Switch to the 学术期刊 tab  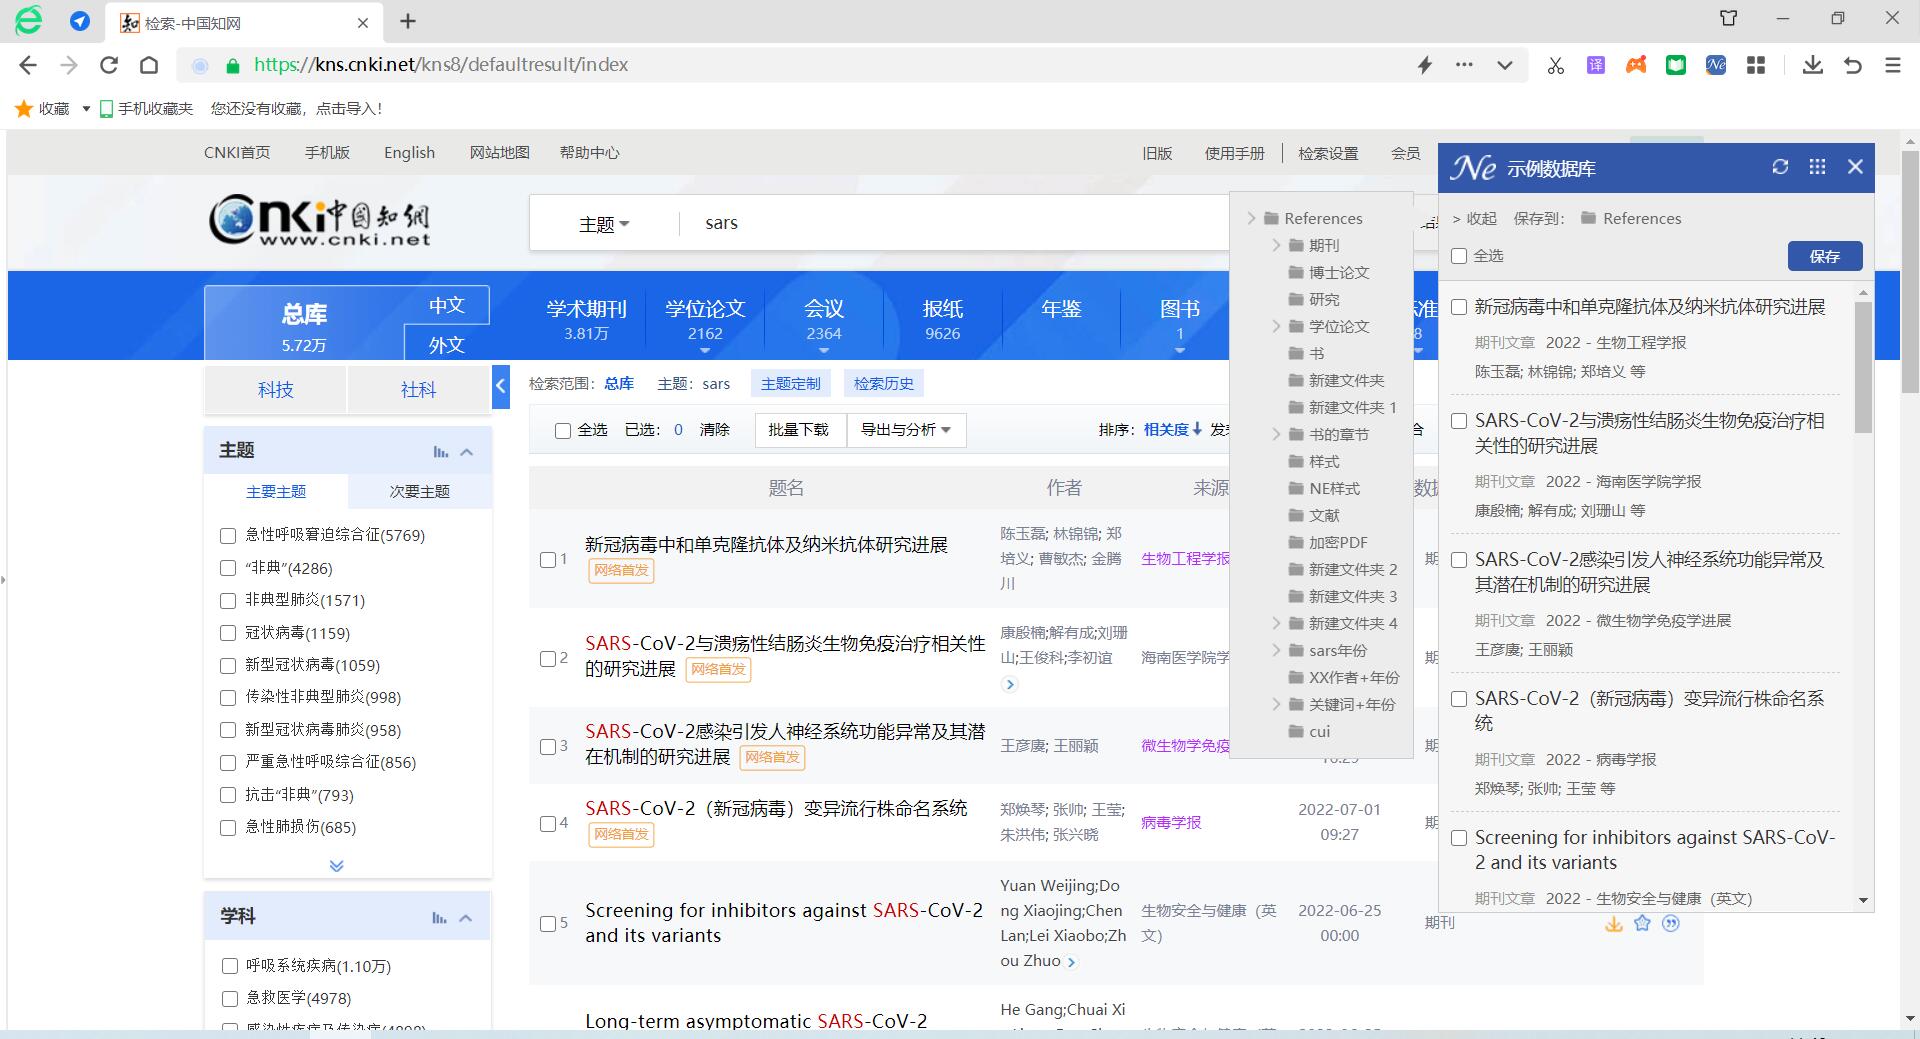click(x=586, y=319)
